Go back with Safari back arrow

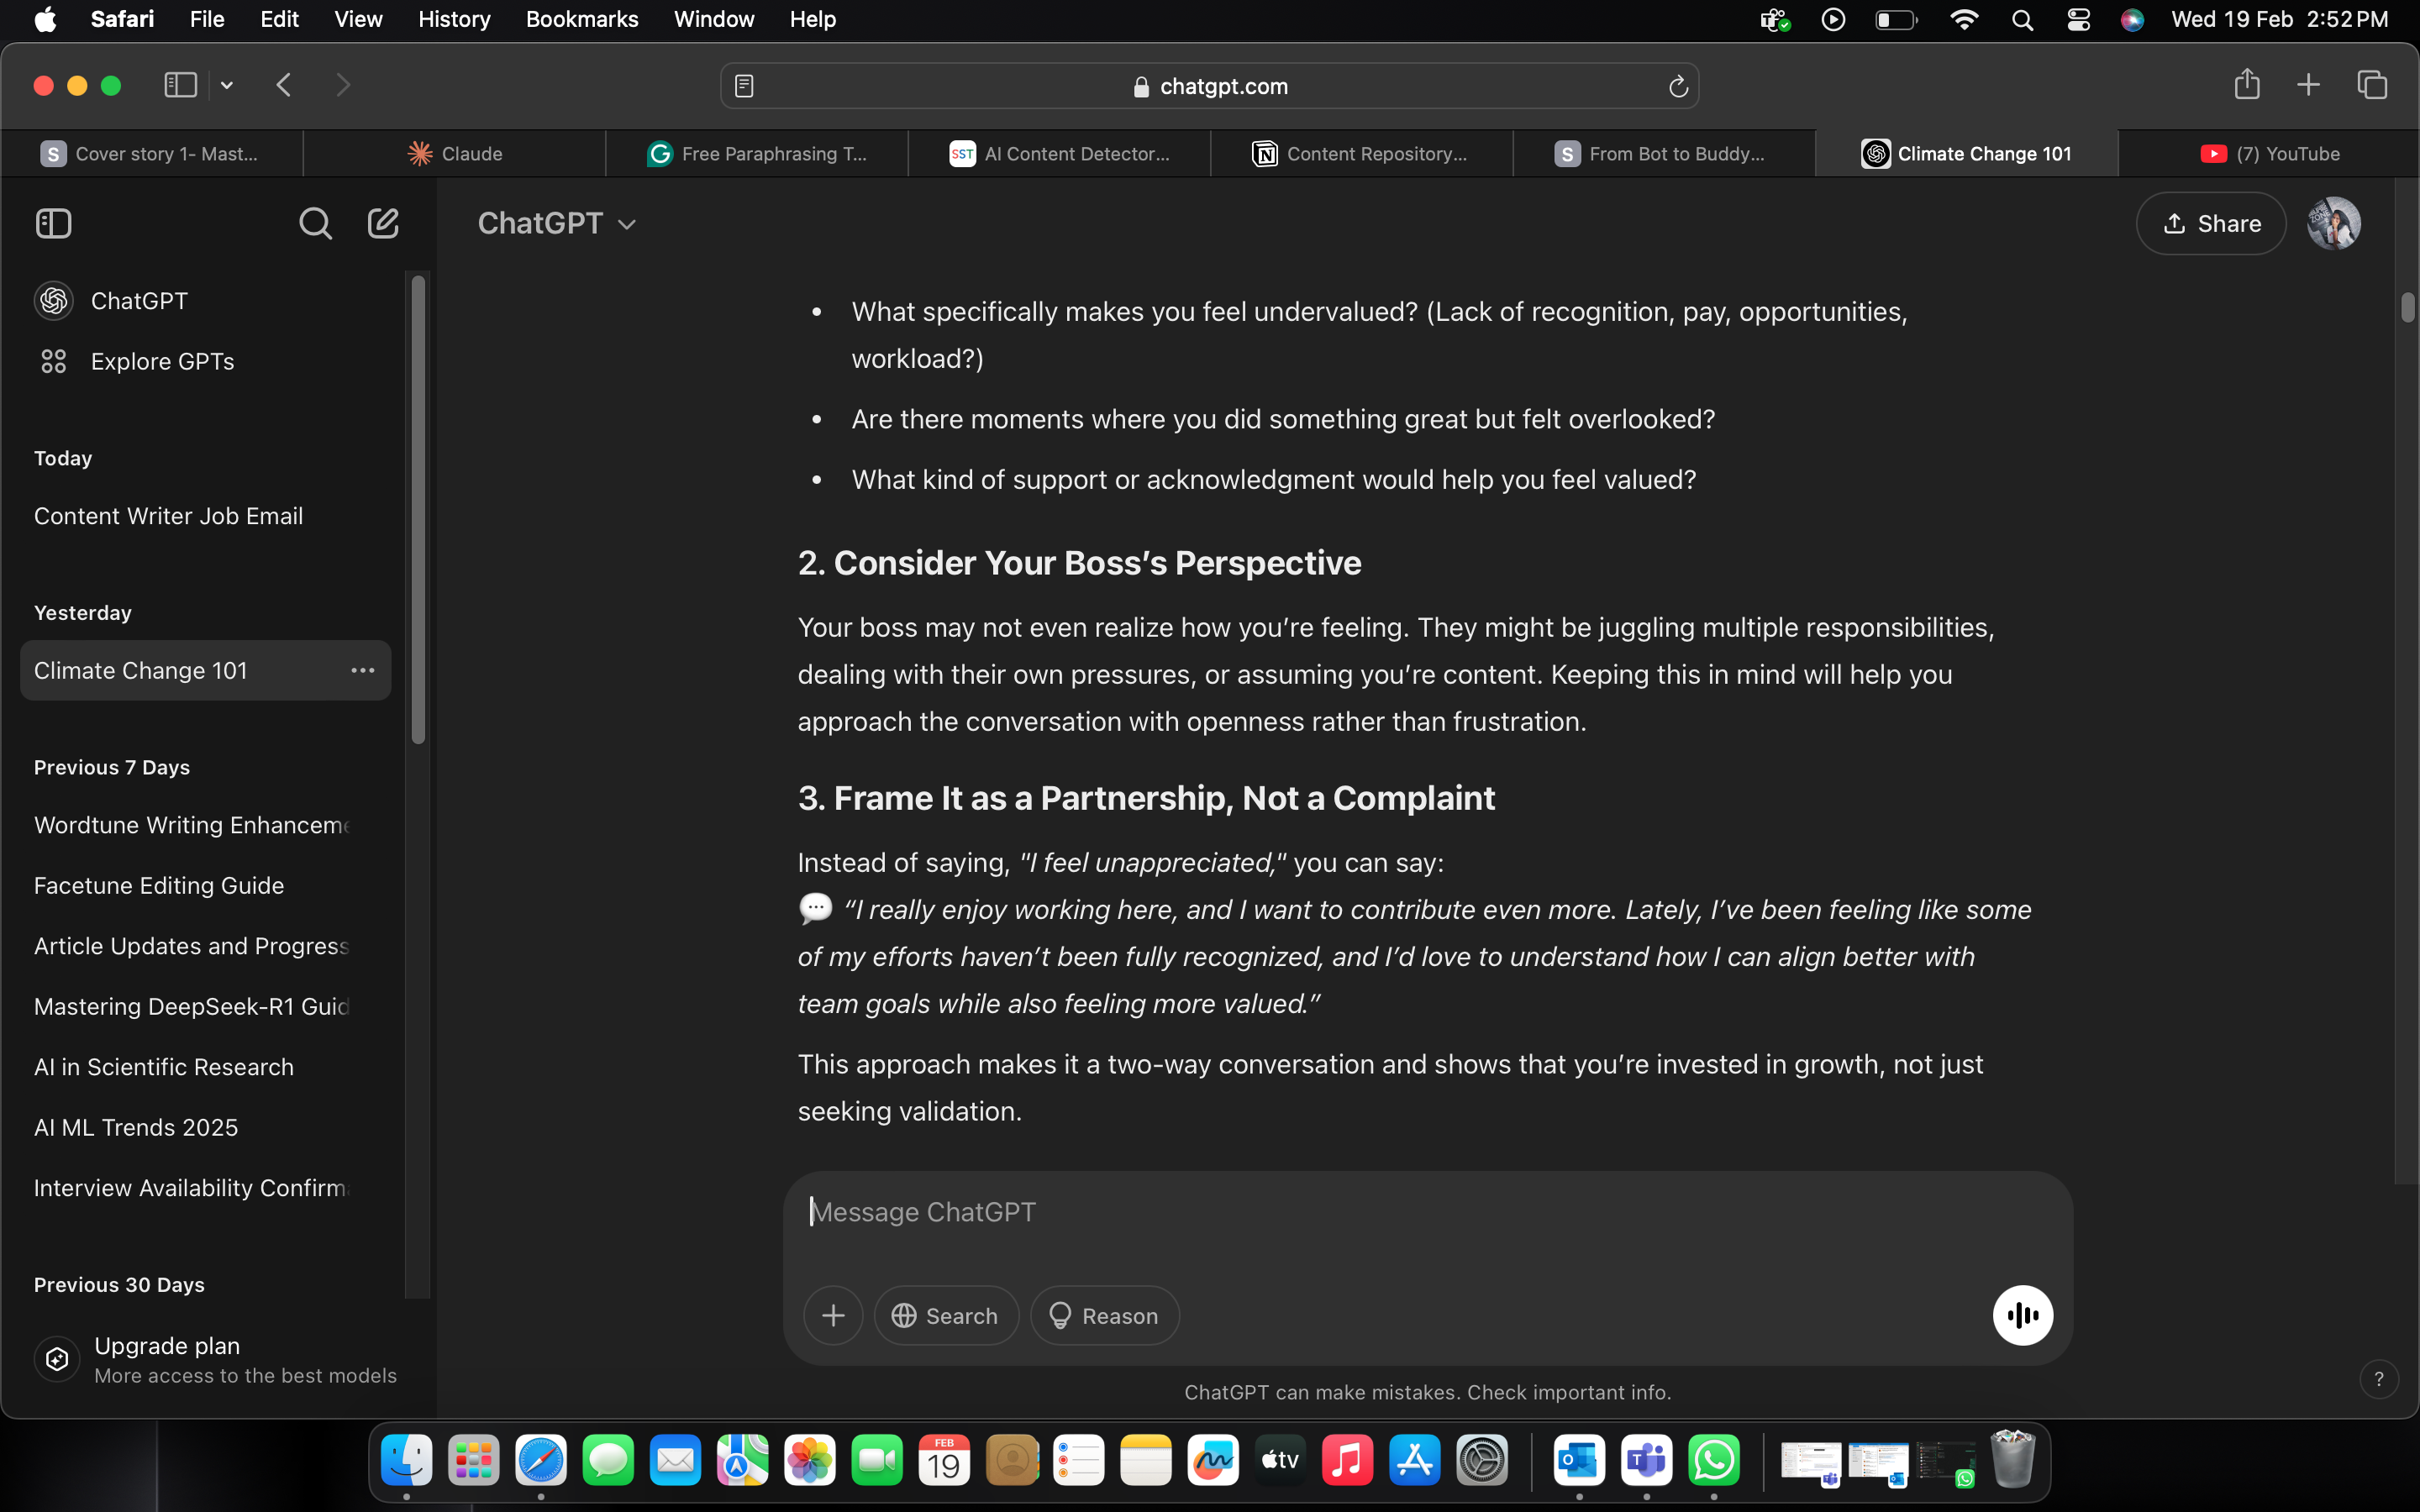(284, 85)
